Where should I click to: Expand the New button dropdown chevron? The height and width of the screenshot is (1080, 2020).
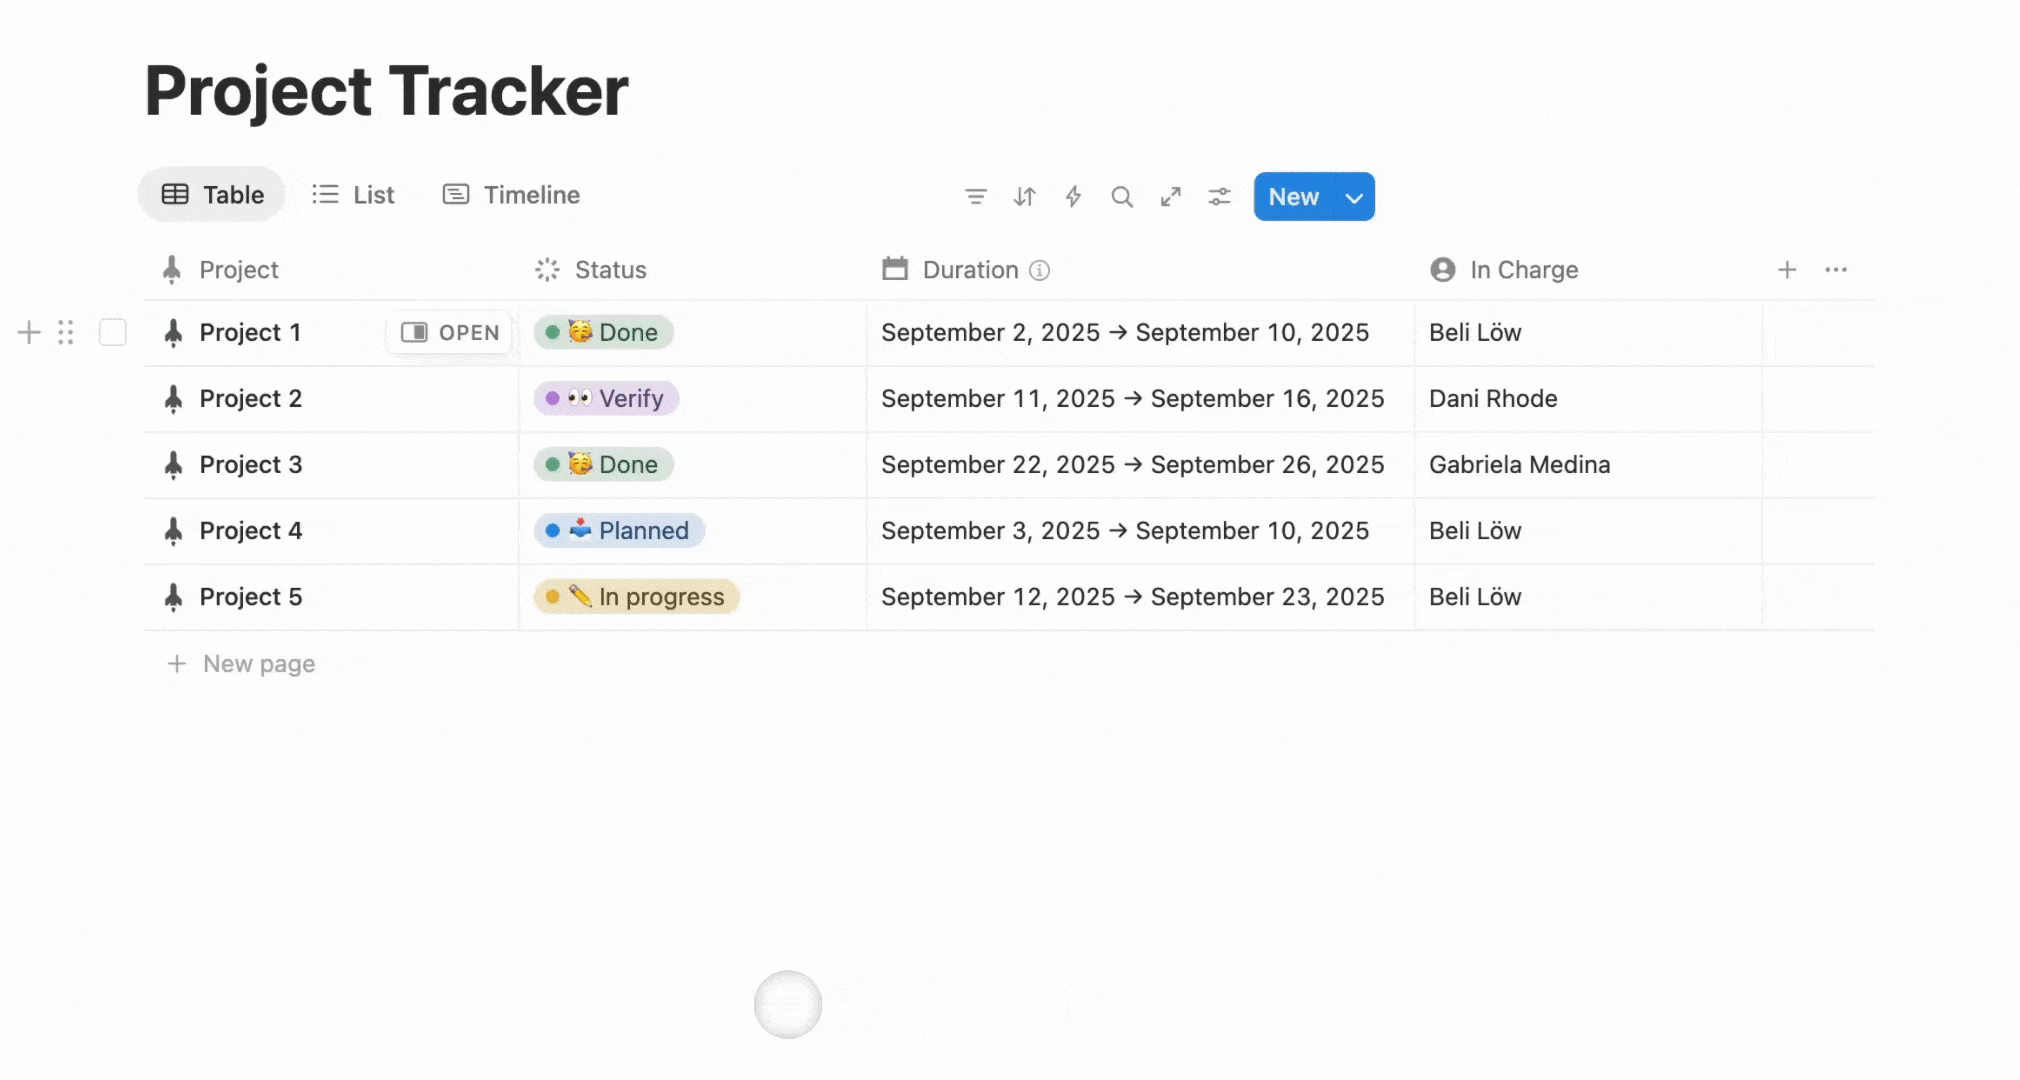point(1354,197)
